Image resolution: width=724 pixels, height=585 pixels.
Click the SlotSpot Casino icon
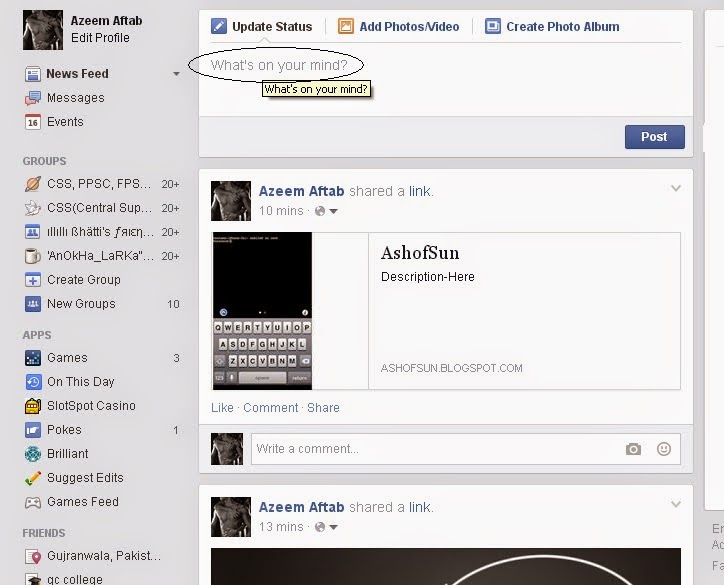[33, 406]
